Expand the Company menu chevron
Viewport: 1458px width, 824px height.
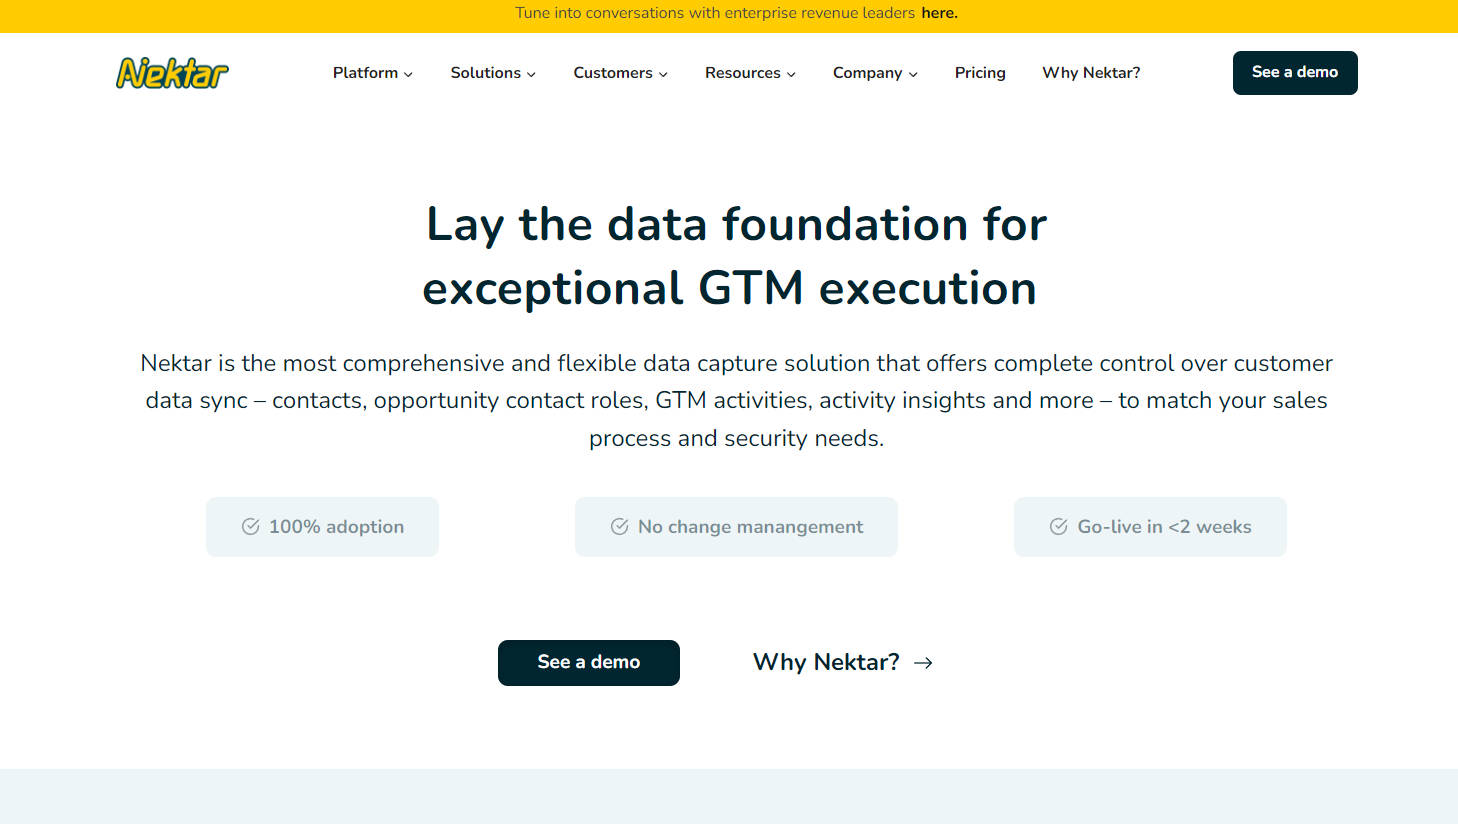(913, 74)
